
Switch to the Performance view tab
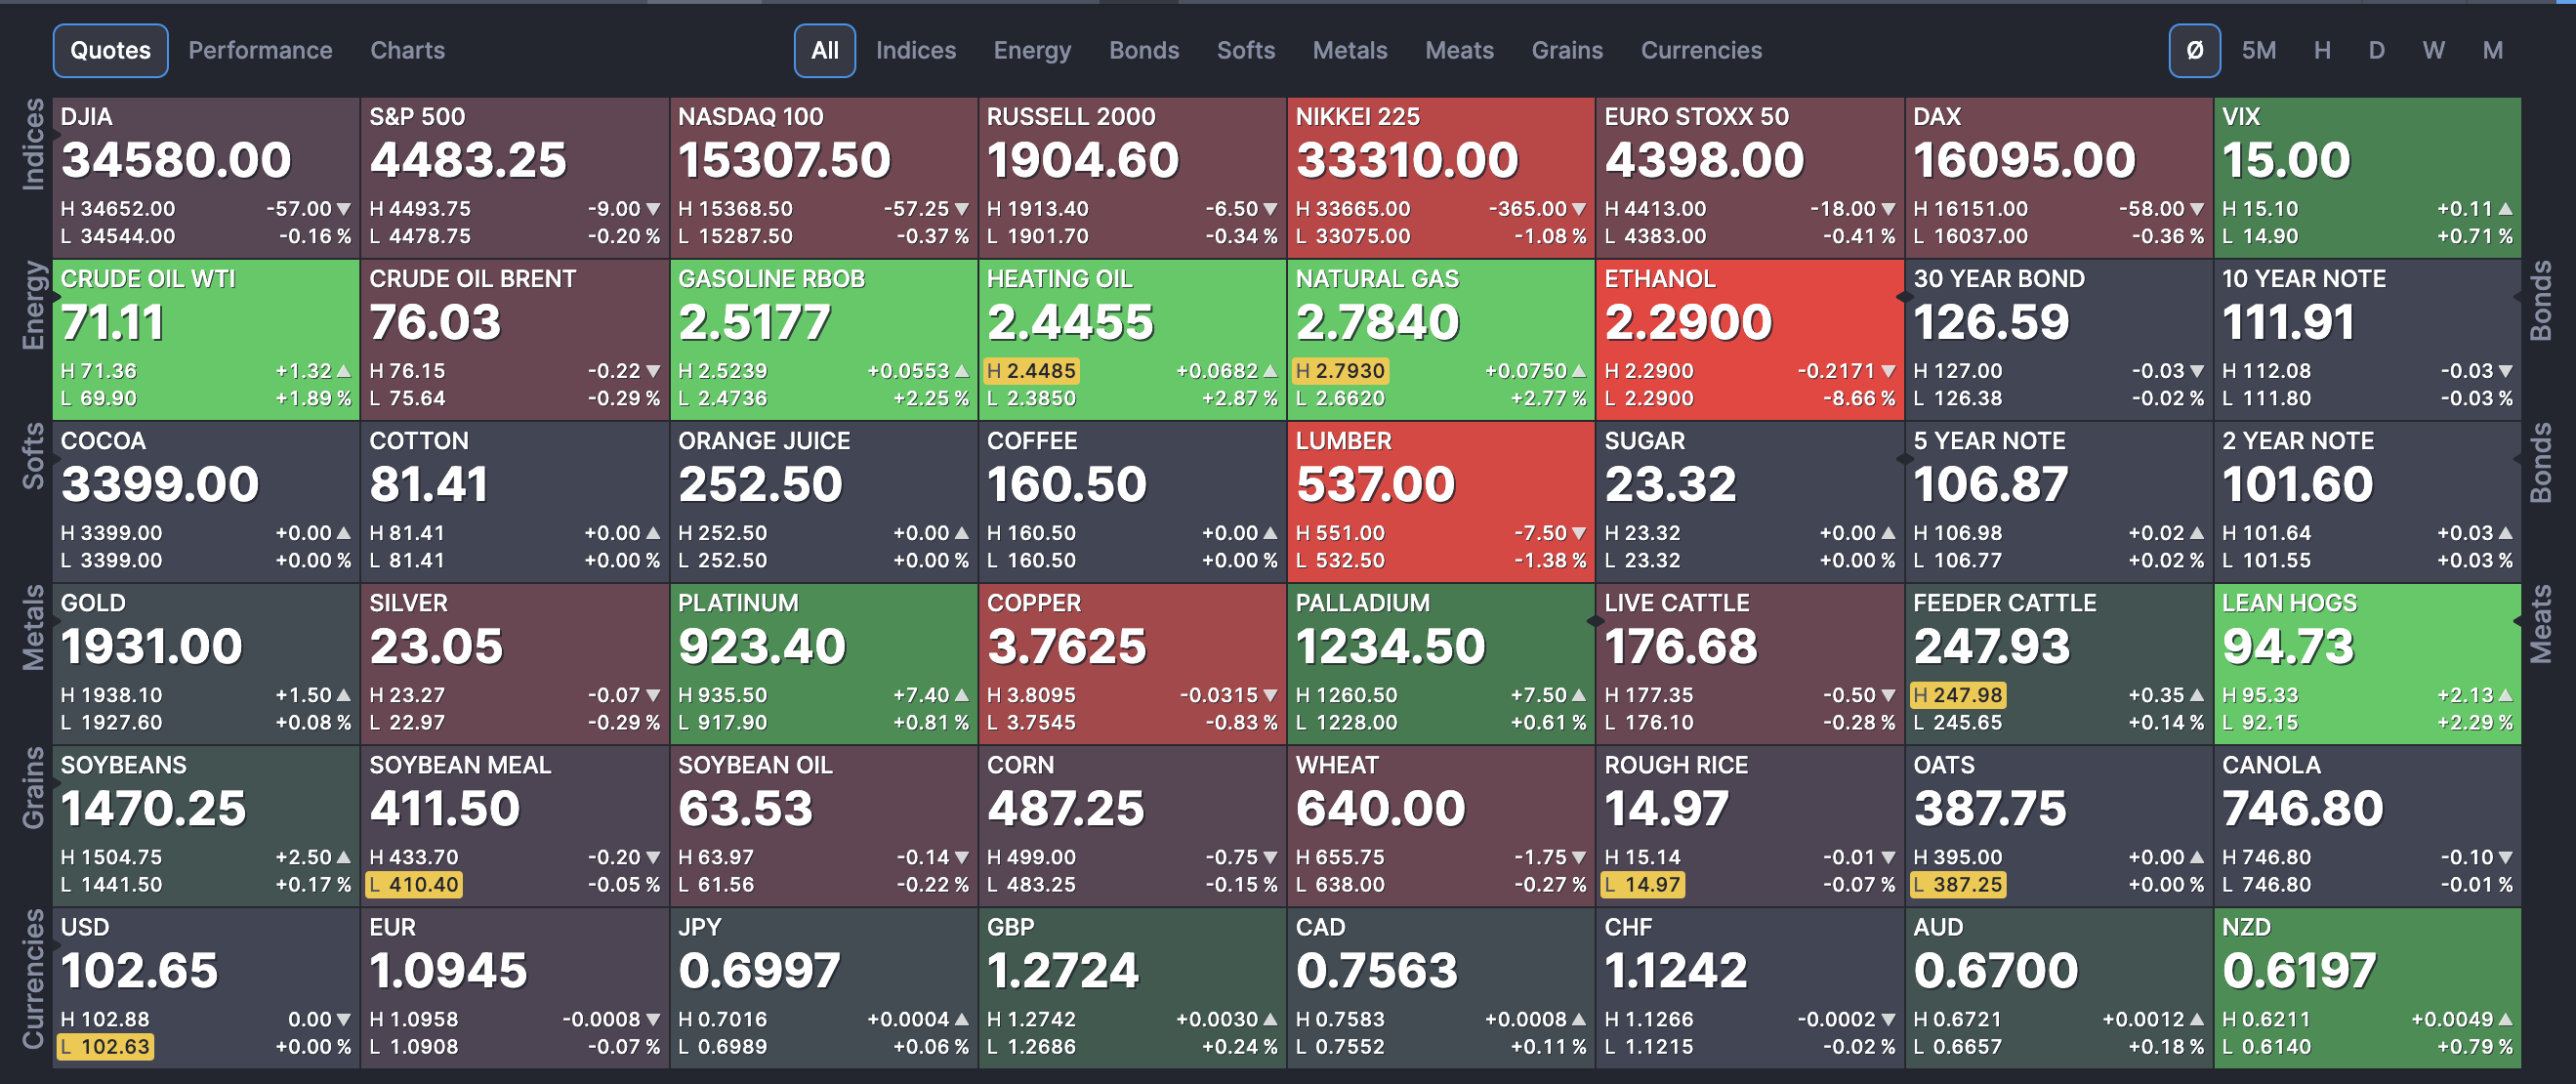pyautogui.click(x=260, y=50)
